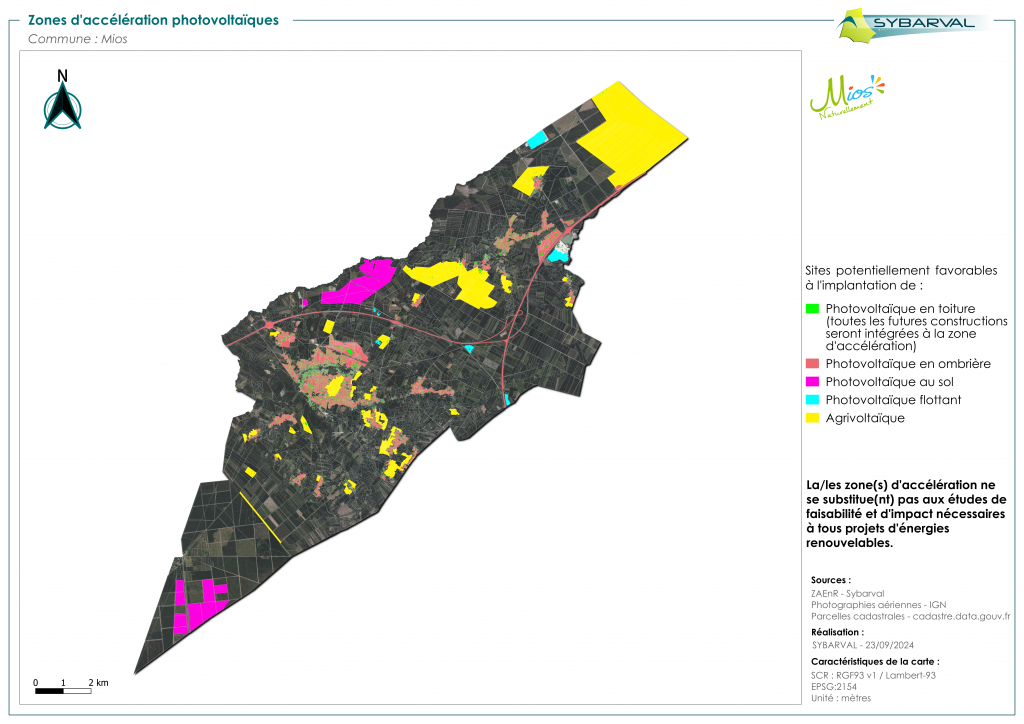Click the 'Unité : mètres' line
The image size is (1024, 724).
click(x=841, y=698)
